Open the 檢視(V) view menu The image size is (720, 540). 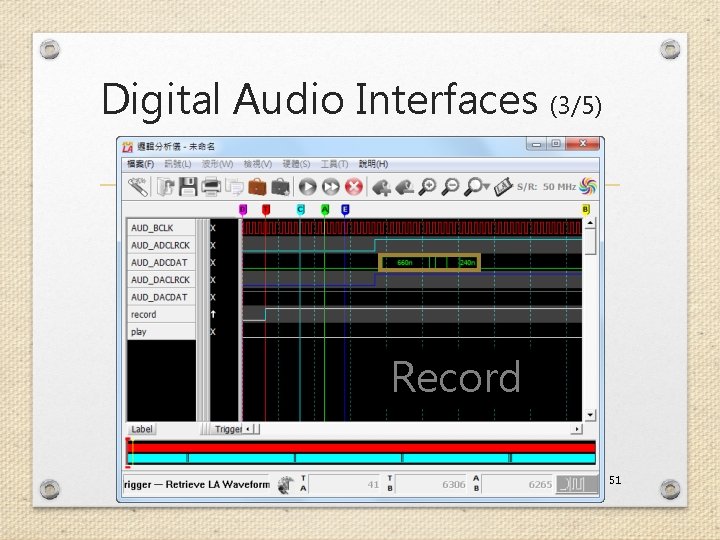pos(258,164)
